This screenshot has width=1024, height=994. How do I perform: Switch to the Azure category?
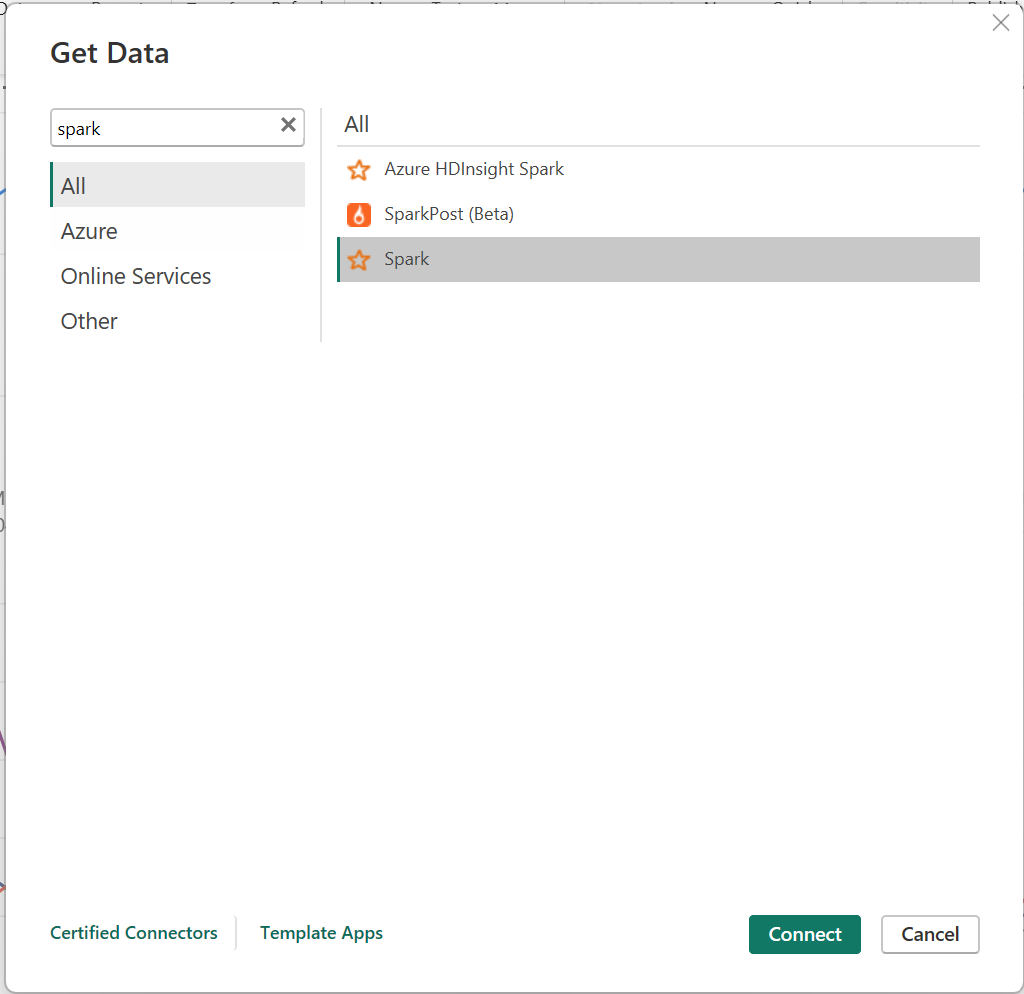click(89, 231)
